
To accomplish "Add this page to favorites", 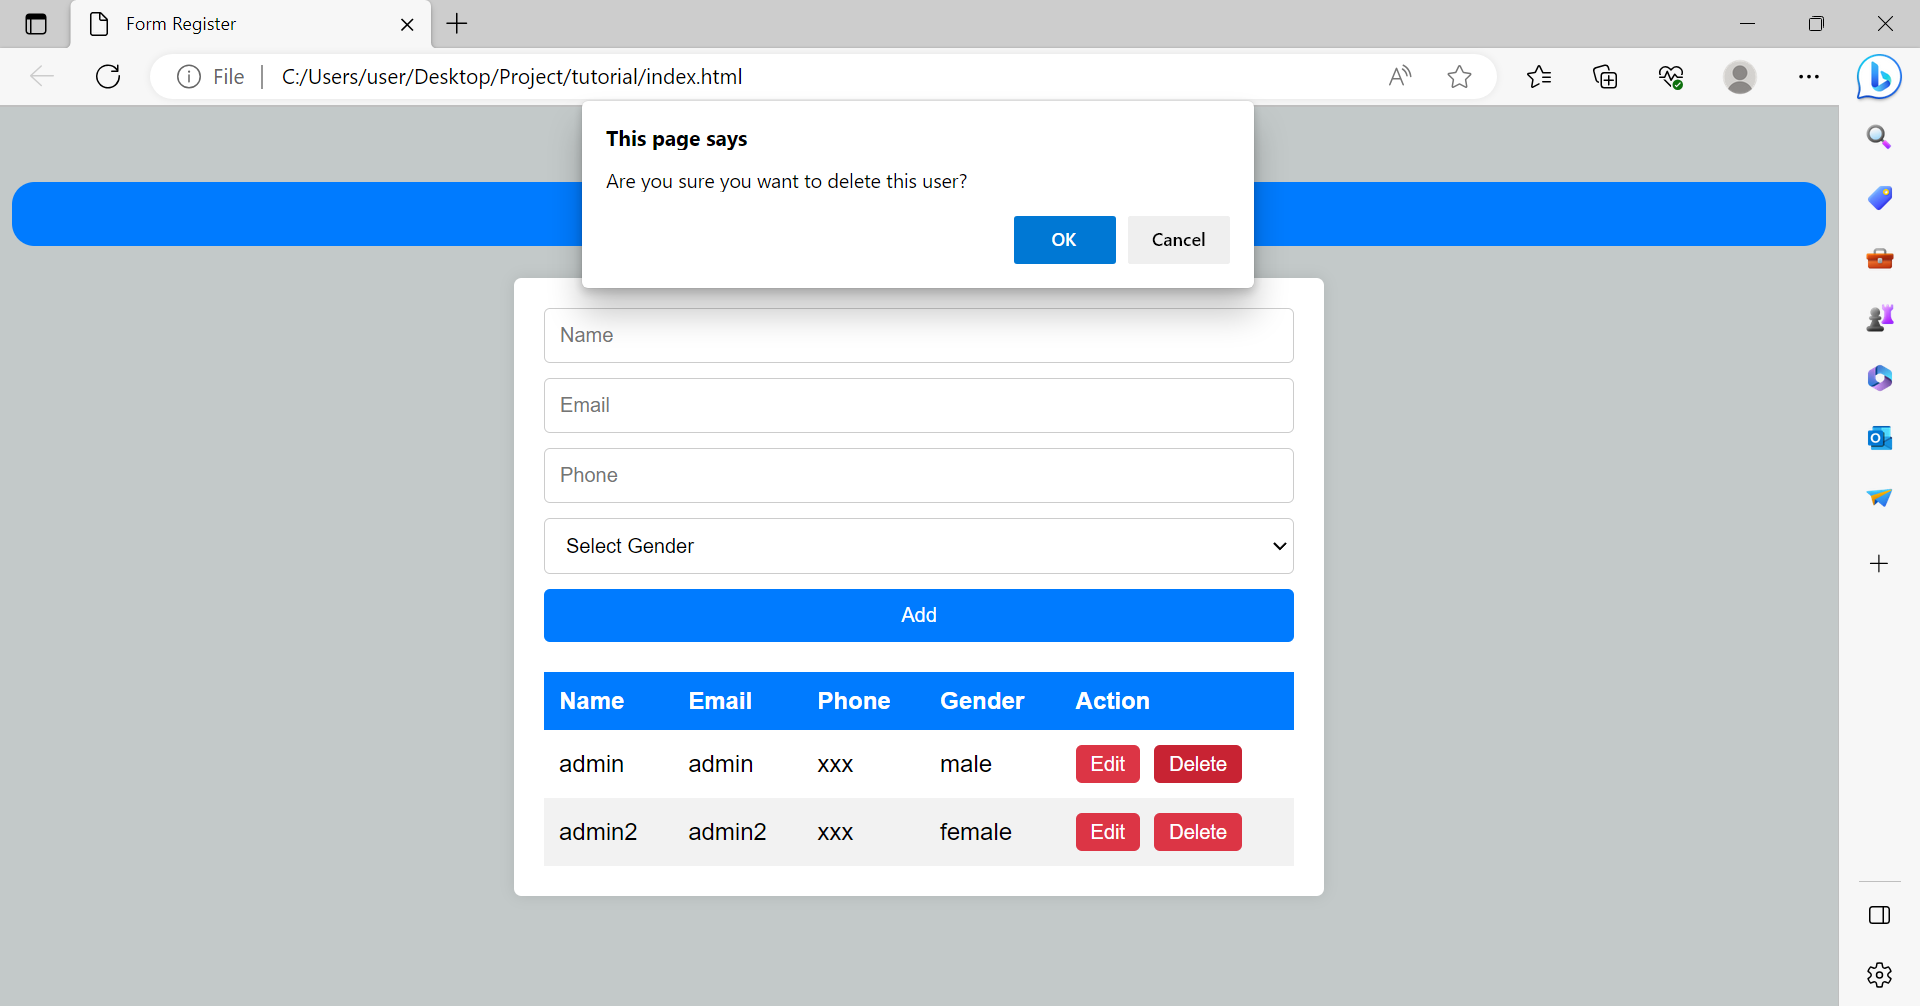I will click(1459, 76).
